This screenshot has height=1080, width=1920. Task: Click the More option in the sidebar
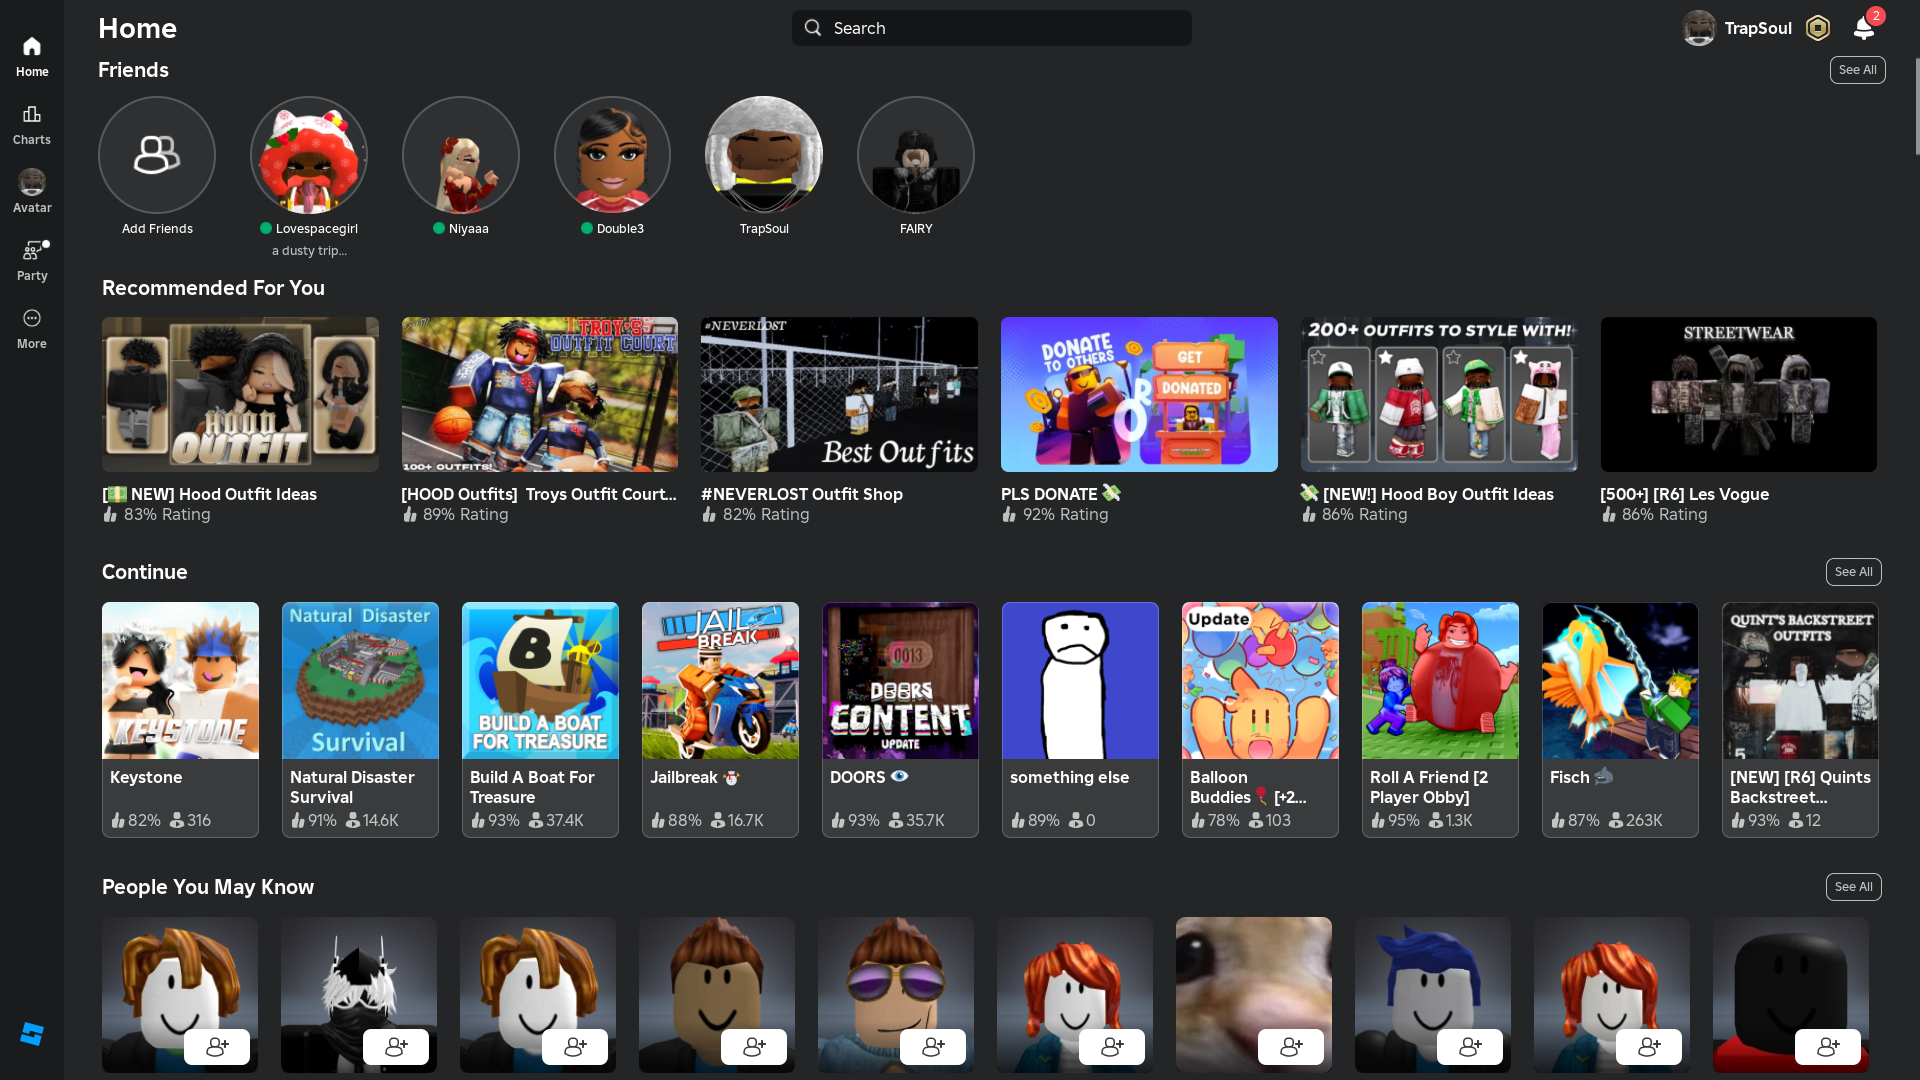pyautogui.click(x=32, y=329)
